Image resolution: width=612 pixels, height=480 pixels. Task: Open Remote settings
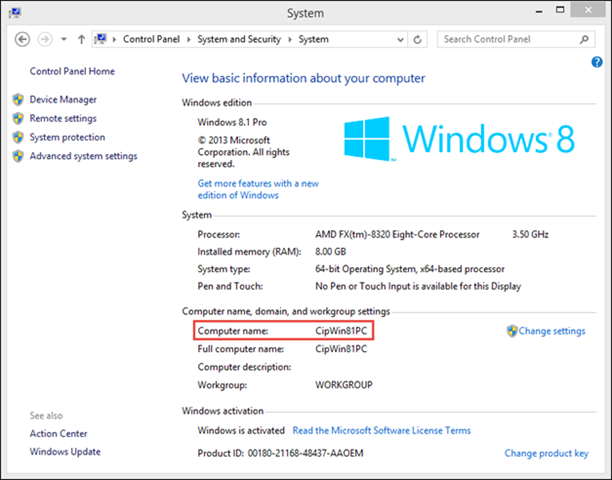63,118
